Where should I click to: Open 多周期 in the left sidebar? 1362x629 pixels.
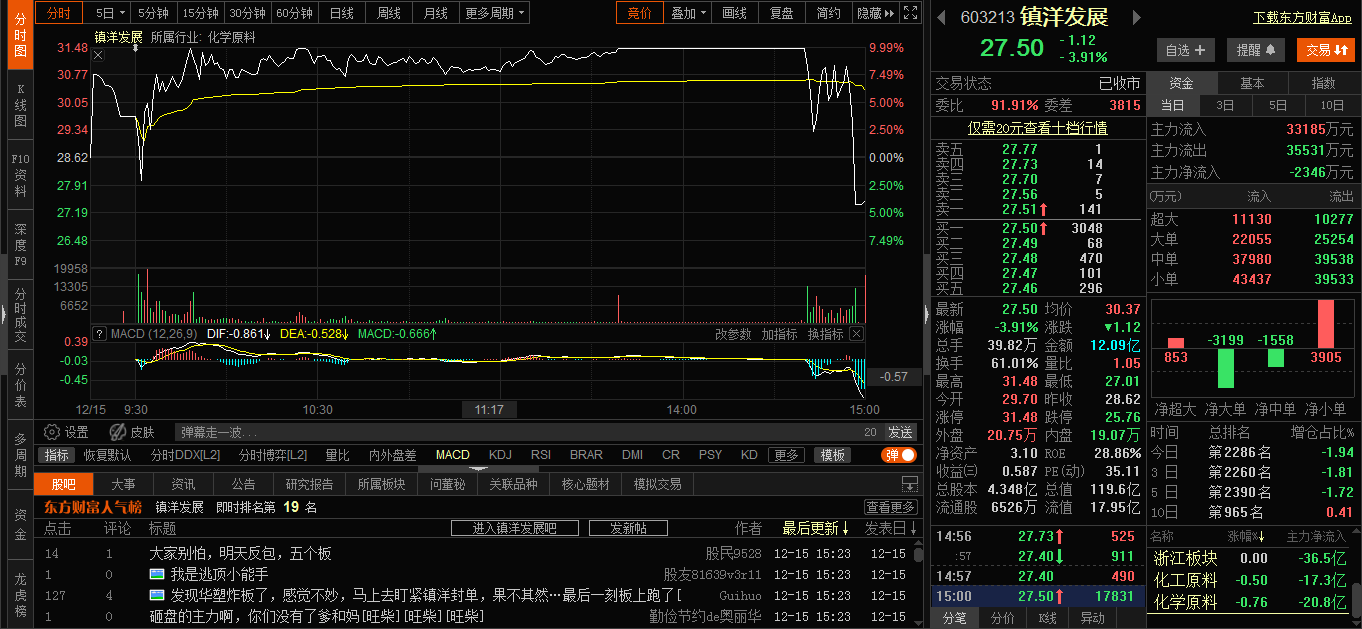(20, 455)
